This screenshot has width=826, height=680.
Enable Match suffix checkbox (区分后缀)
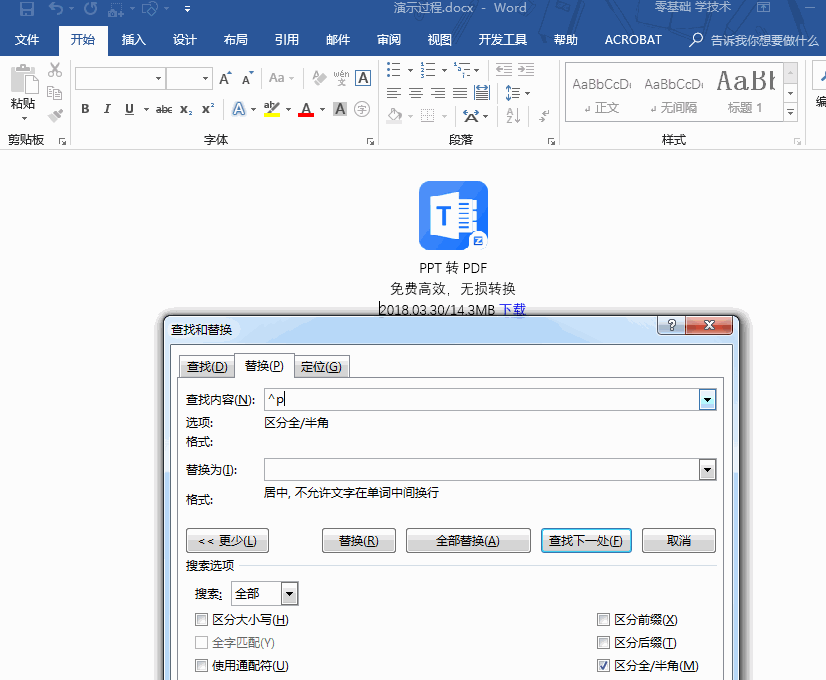coord(603,642)
